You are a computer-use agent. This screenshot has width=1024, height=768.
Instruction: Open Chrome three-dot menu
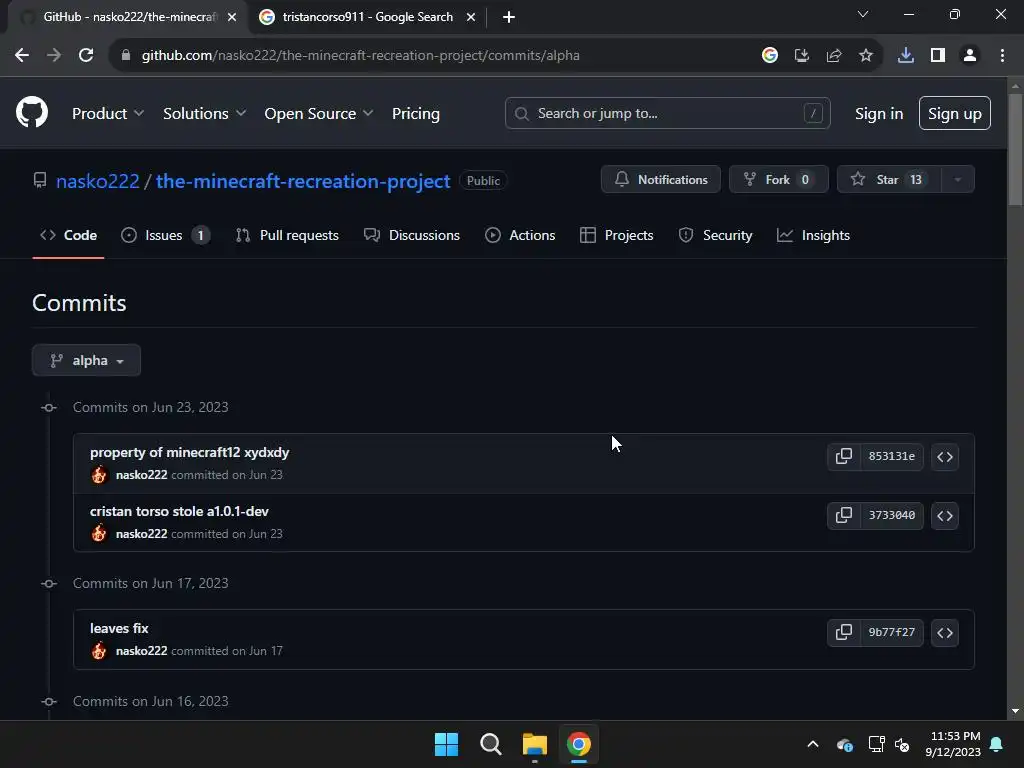(1002, 56)
